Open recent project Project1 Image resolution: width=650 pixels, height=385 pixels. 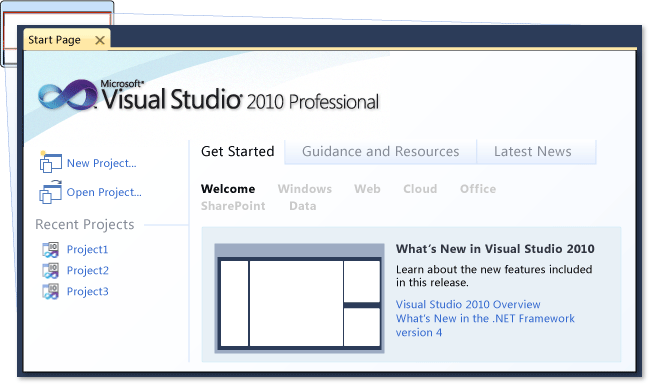coord(87,249)
